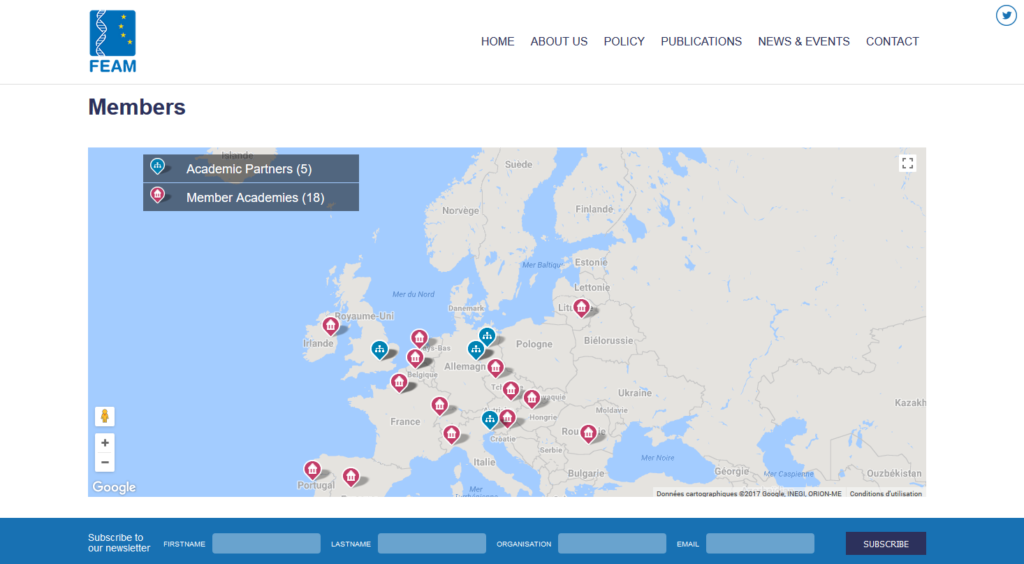The image size is (1024, 564).
Task: Select the Street View pegman icon
Action: point(105,416)
